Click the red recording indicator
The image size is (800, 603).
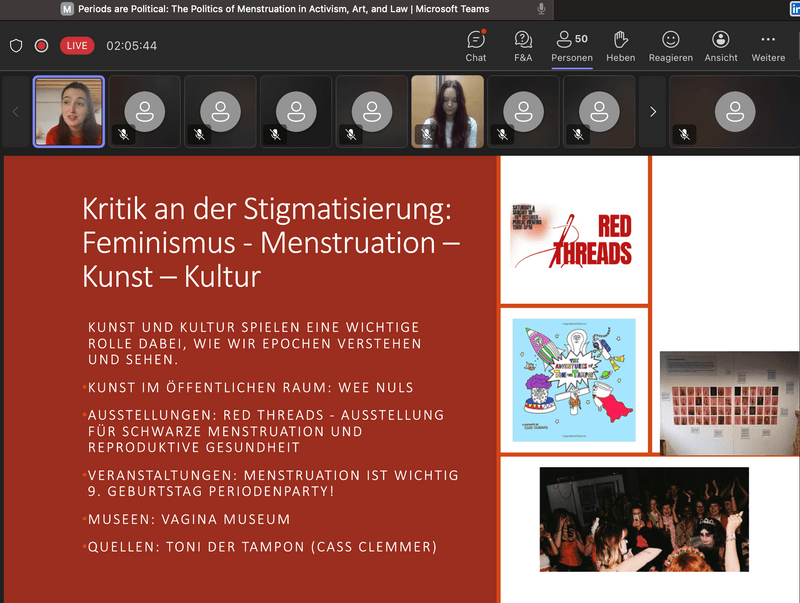42,46
